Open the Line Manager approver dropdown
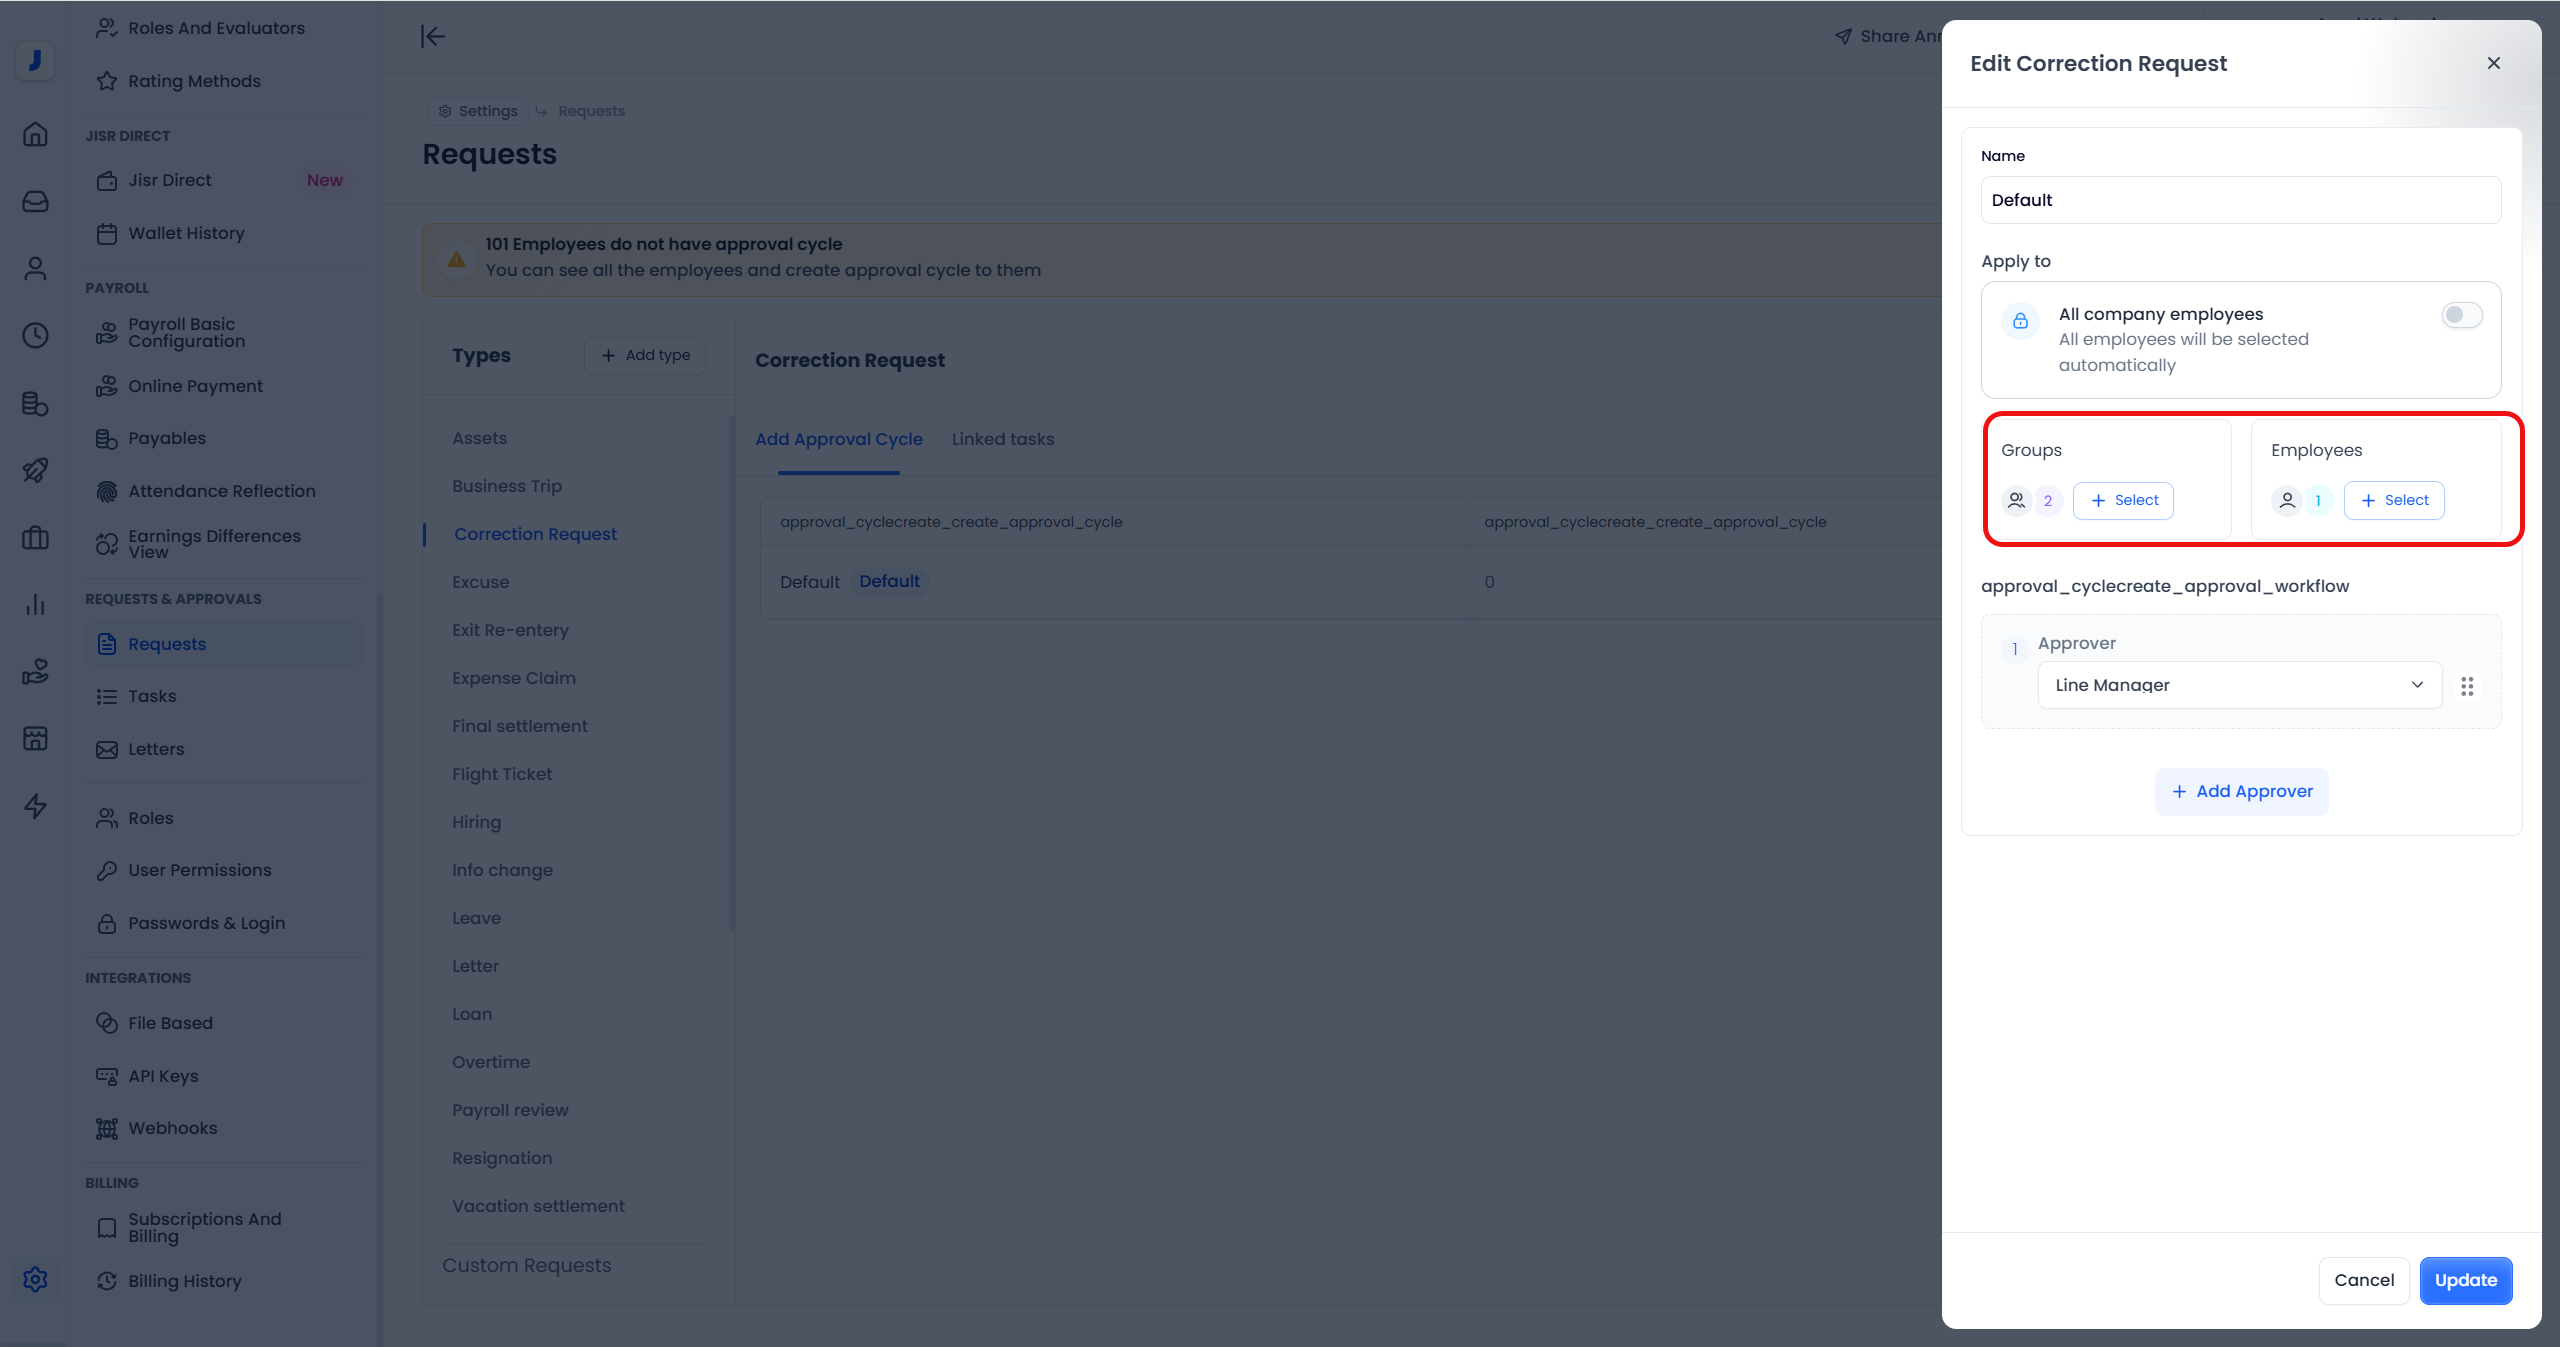The image size is (2560, 1347). tap(2239, 685)
